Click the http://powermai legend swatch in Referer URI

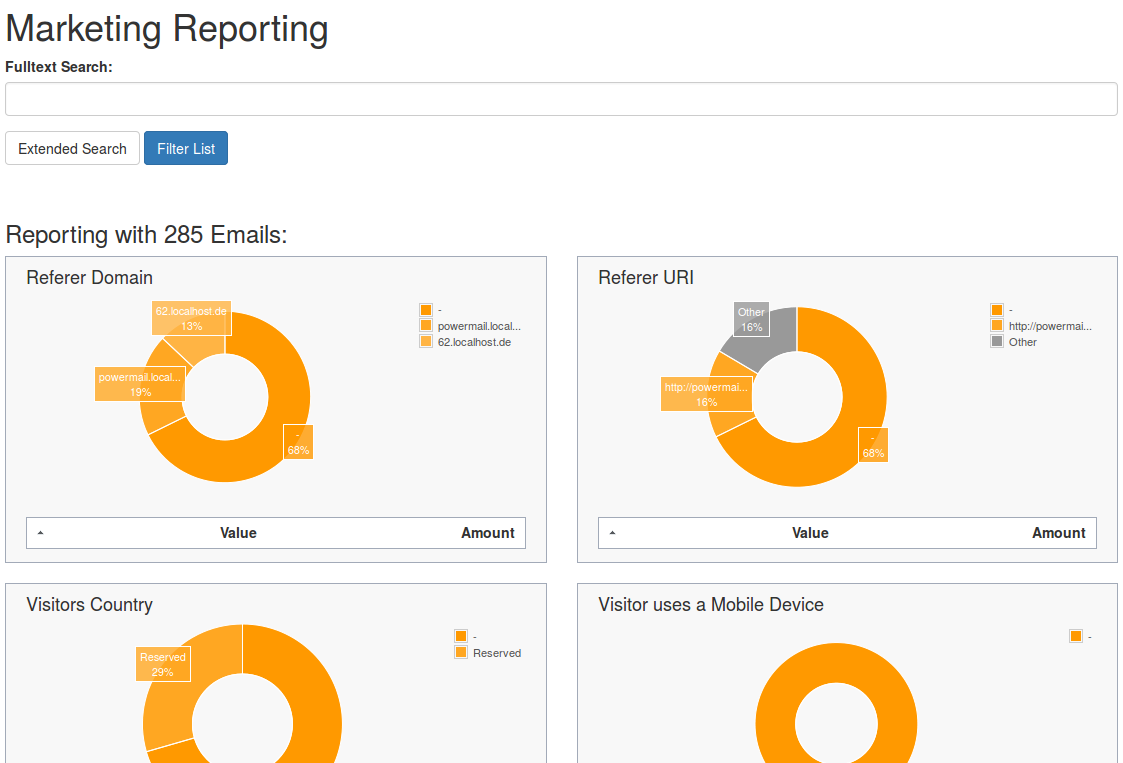tap(997, 325)
